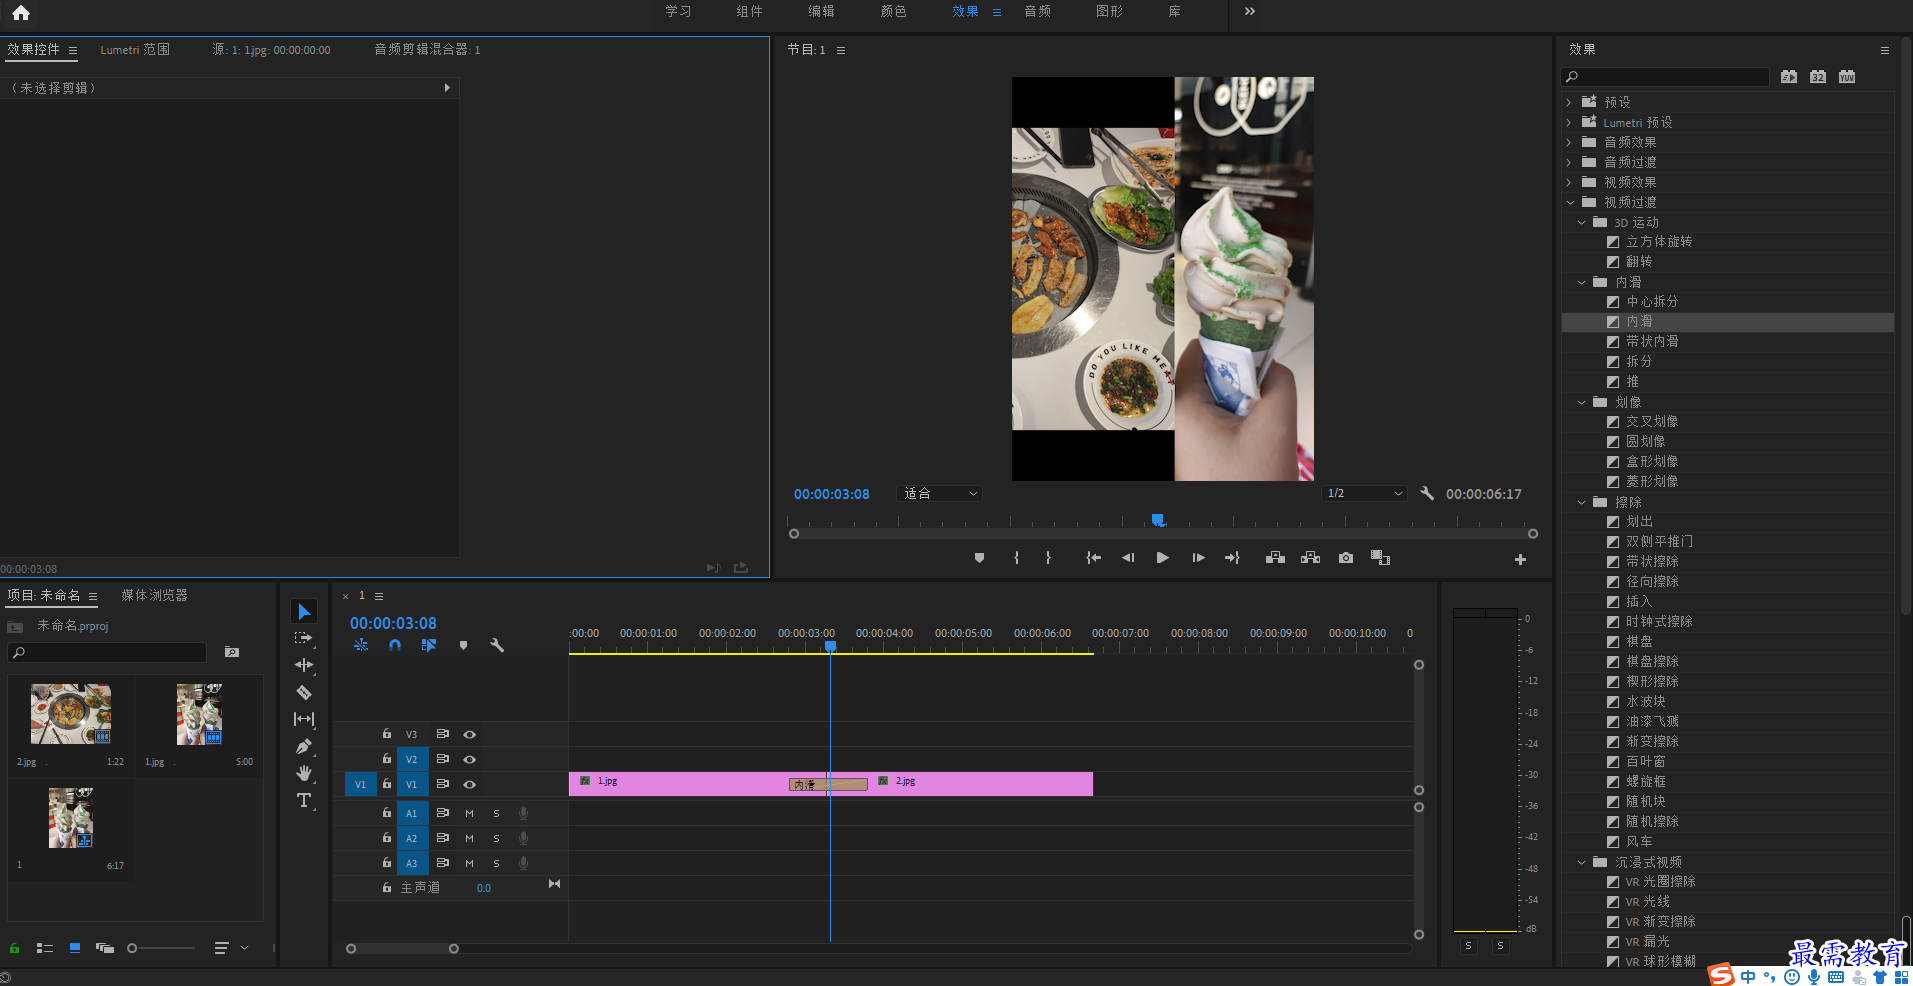Select the Slip tool

tap(304, 719)
